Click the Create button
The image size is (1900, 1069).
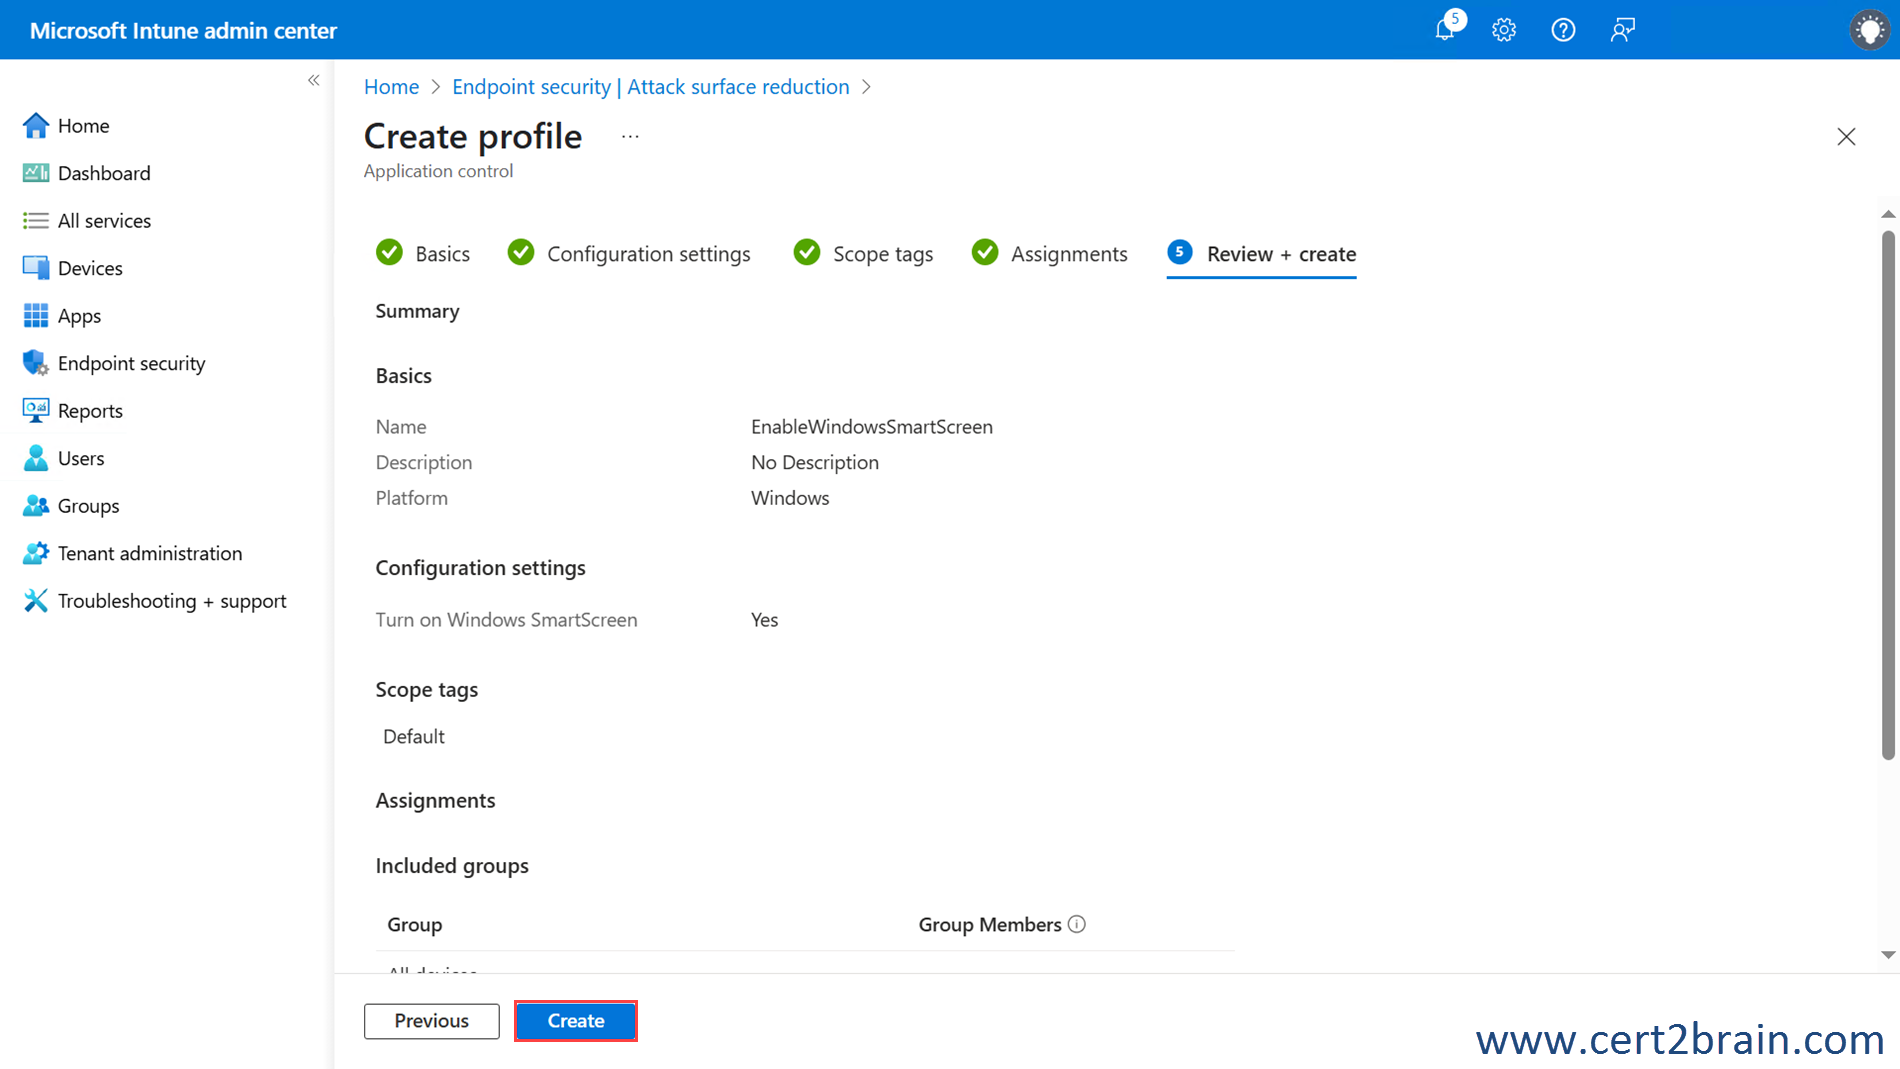tap(576, 1021)
